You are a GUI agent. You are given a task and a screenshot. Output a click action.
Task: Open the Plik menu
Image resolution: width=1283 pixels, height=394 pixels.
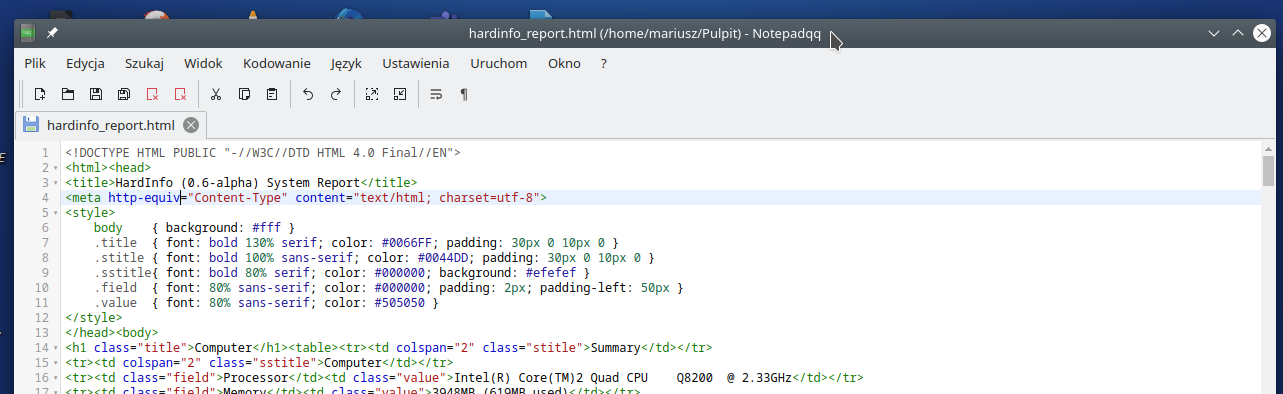(35, 63)
